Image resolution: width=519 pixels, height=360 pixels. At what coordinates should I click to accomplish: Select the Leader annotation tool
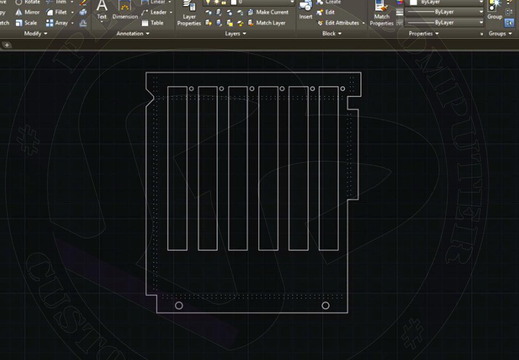pyautogui.click(x=154, y=12)
